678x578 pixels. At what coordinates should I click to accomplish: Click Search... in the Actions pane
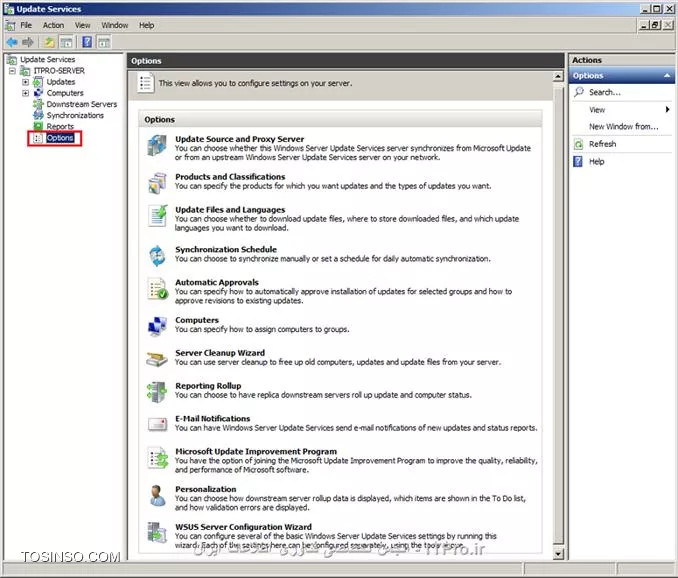pos(604,92)
